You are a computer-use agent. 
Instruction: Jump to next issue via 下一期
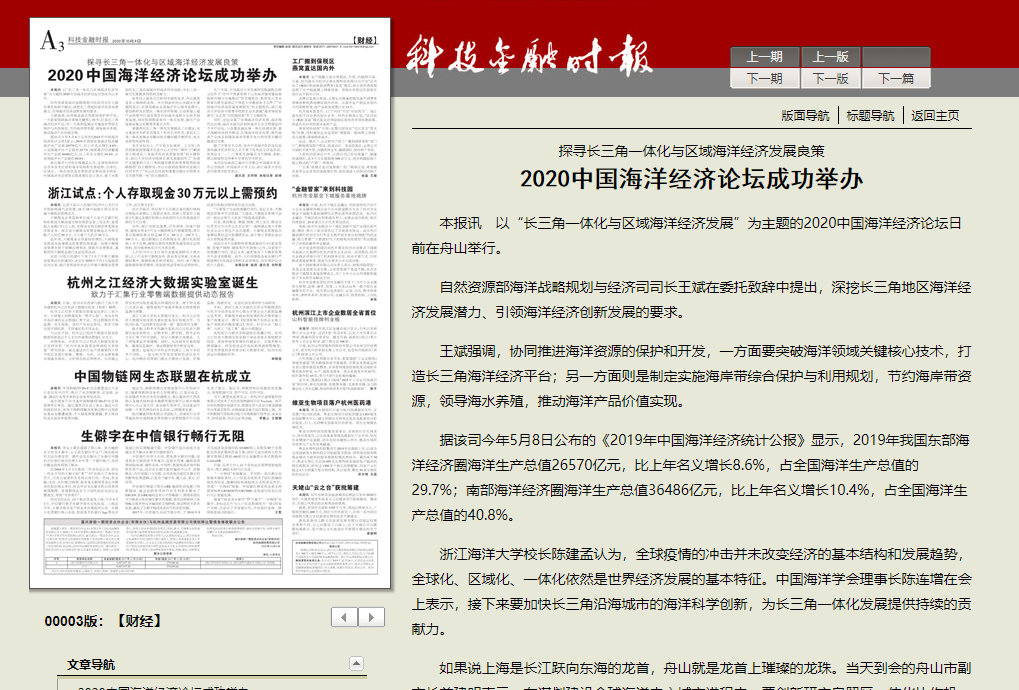point(764,79)
